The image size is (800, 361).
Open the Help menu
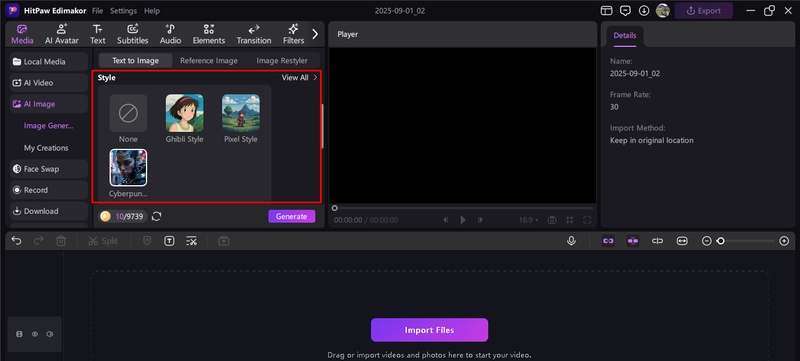tap(152, 11)
